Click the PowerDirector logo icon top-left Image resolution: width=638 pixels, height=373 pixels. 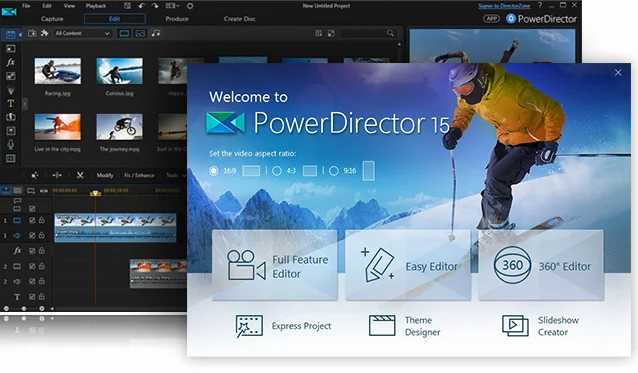9,12
